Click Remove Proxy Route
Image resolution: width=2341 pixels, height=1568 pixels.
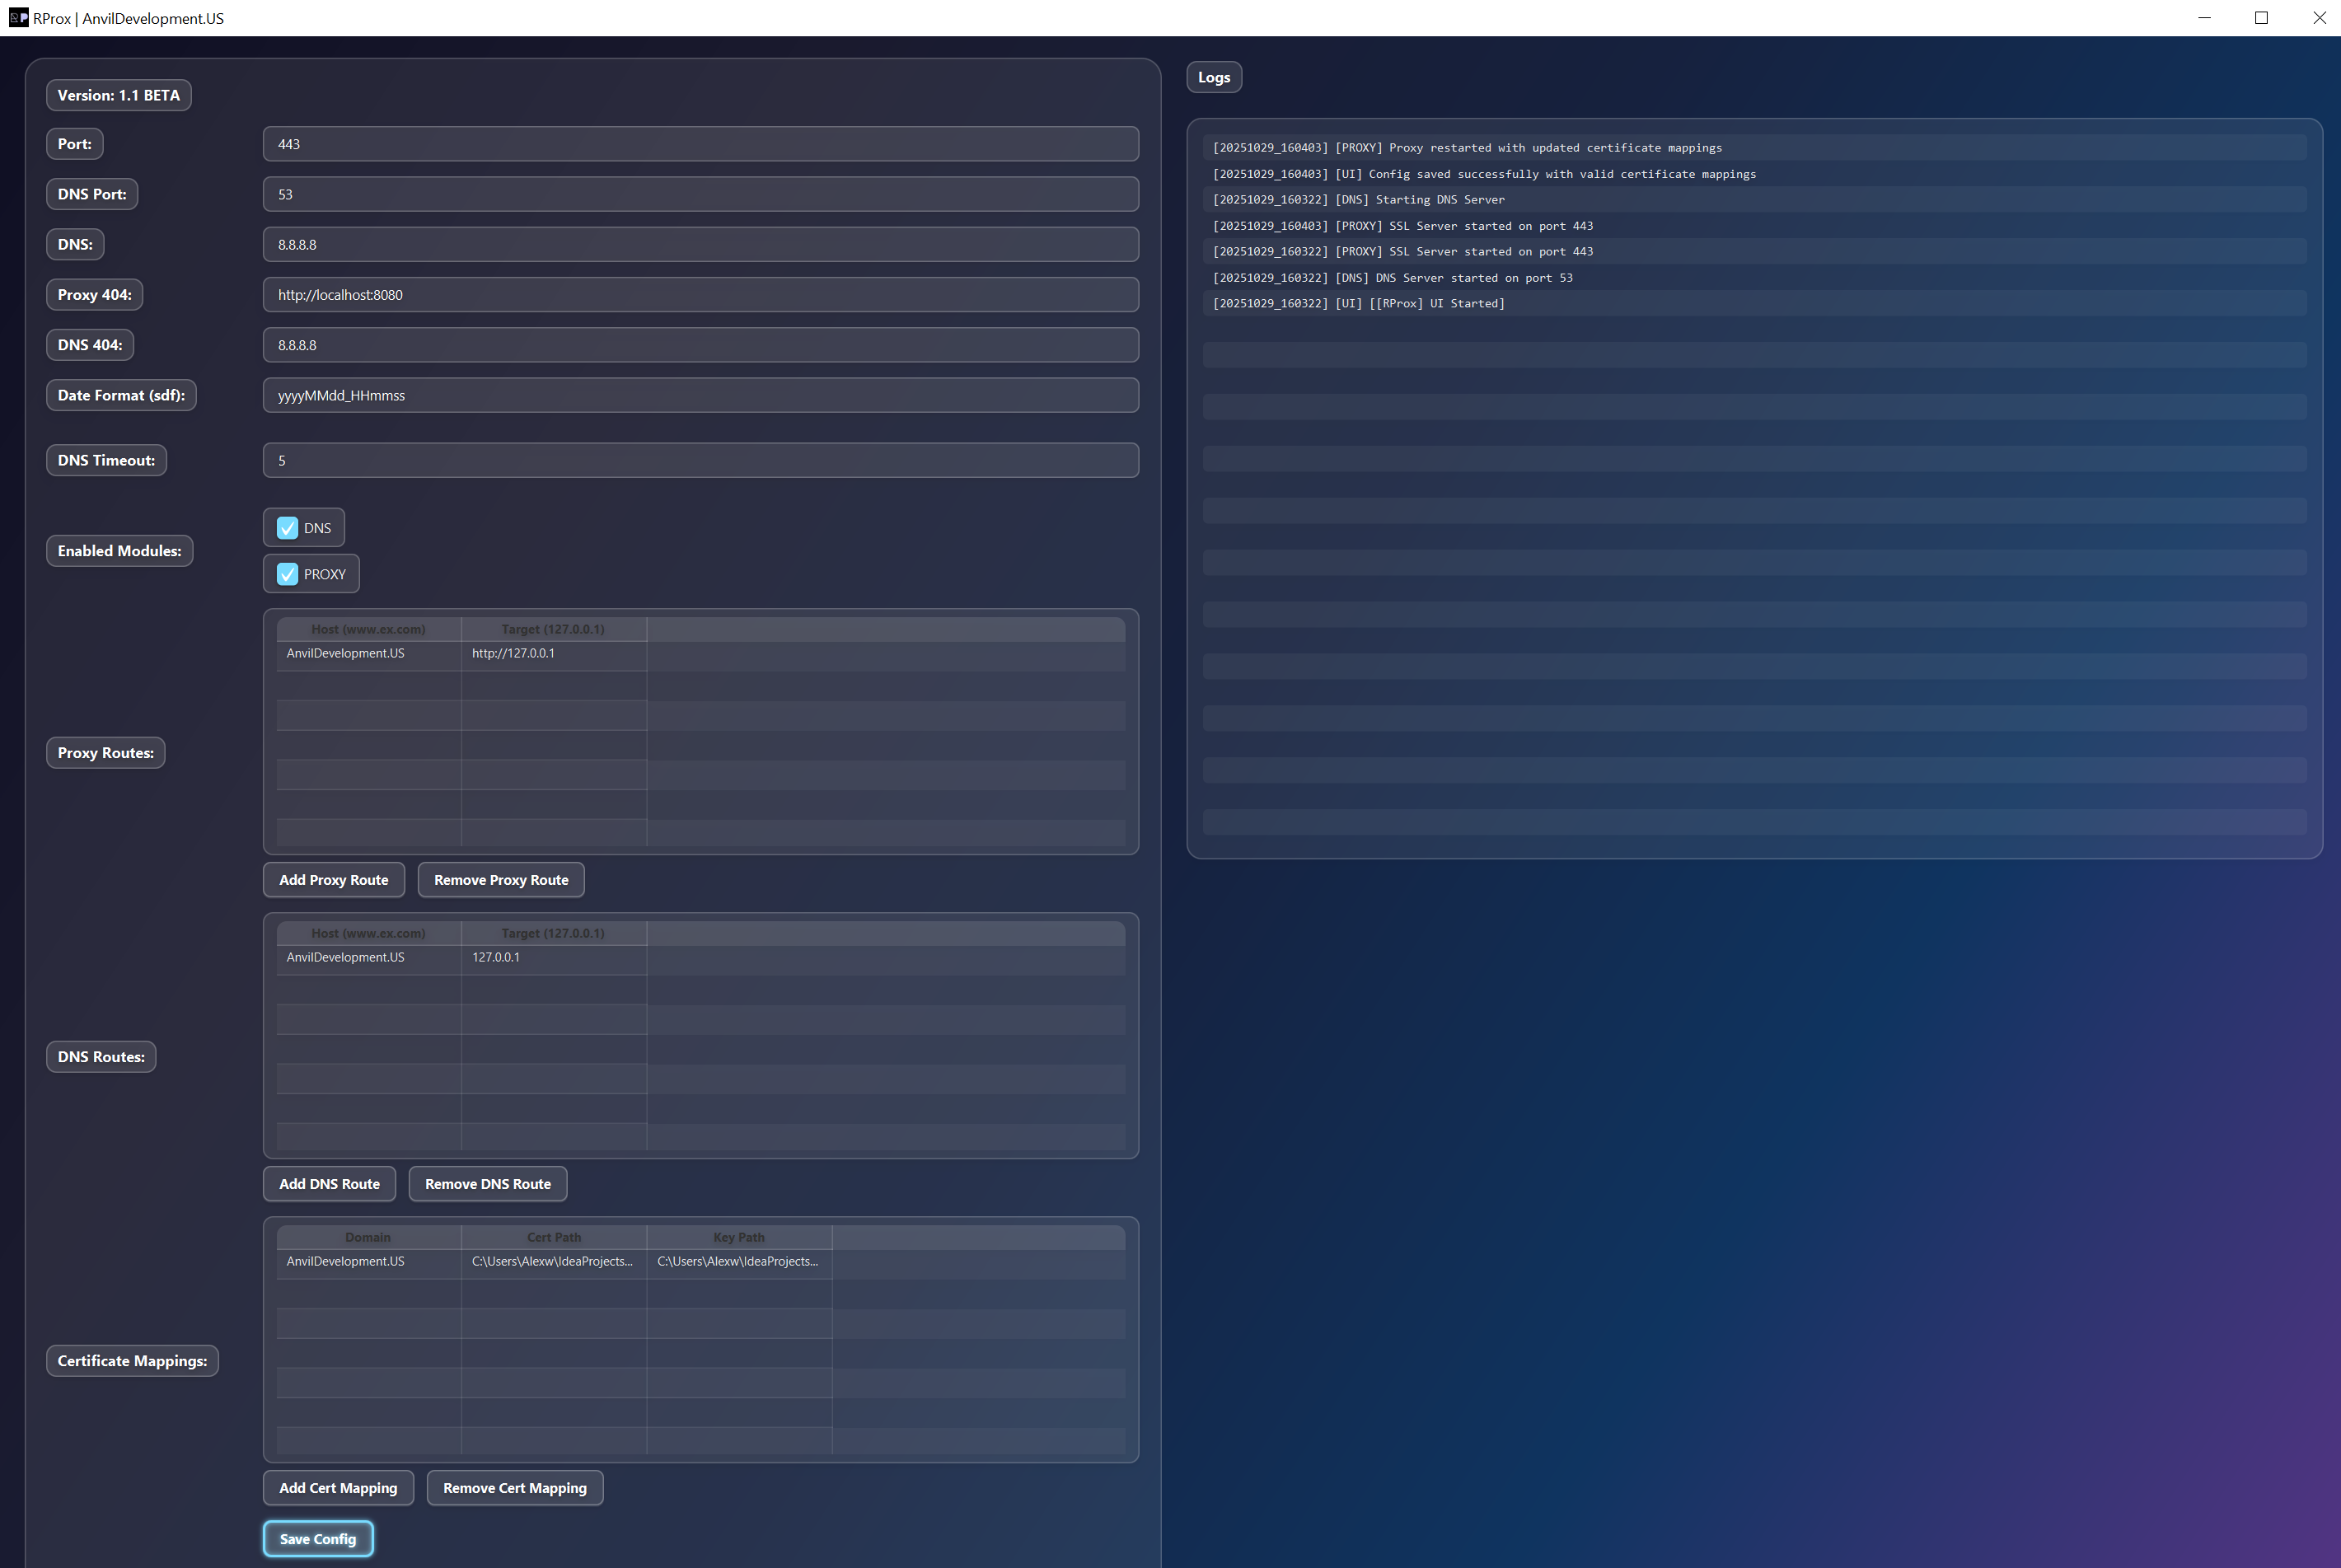tap(501, 880)
